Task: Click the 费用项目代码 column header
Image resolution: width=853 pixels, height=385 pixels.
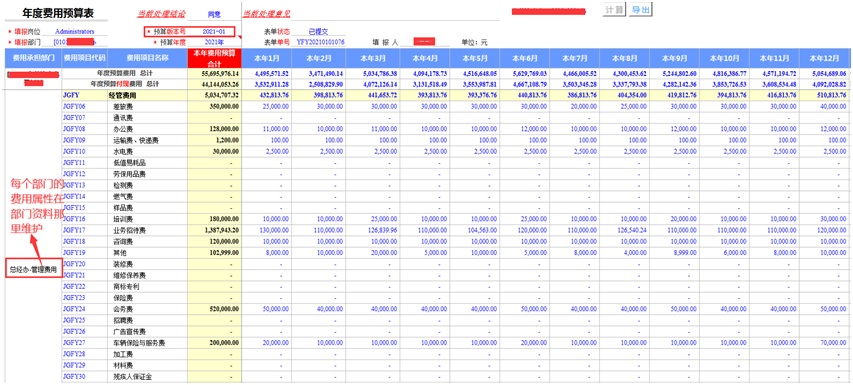Action: pos(84,58)
